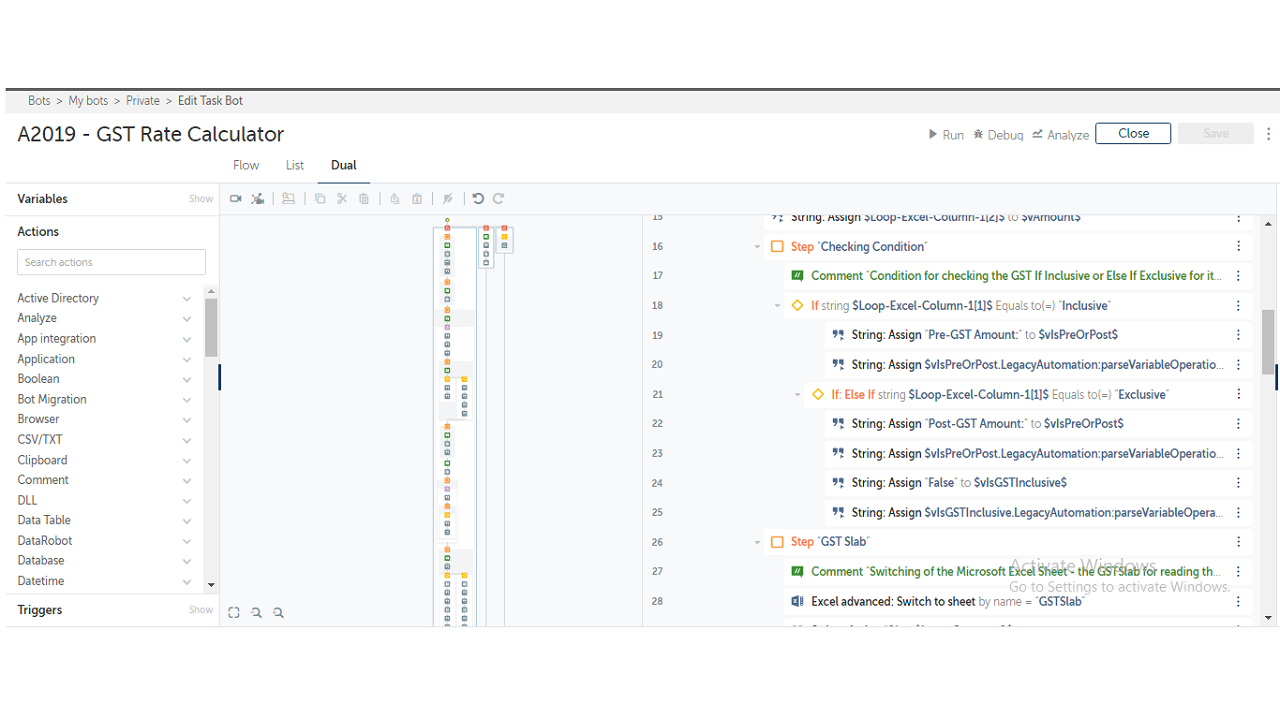The height and width of the screenshot is (720, 1280).
Task: Click the fit-to-screen icon in flow view
Action: [234, 613]
